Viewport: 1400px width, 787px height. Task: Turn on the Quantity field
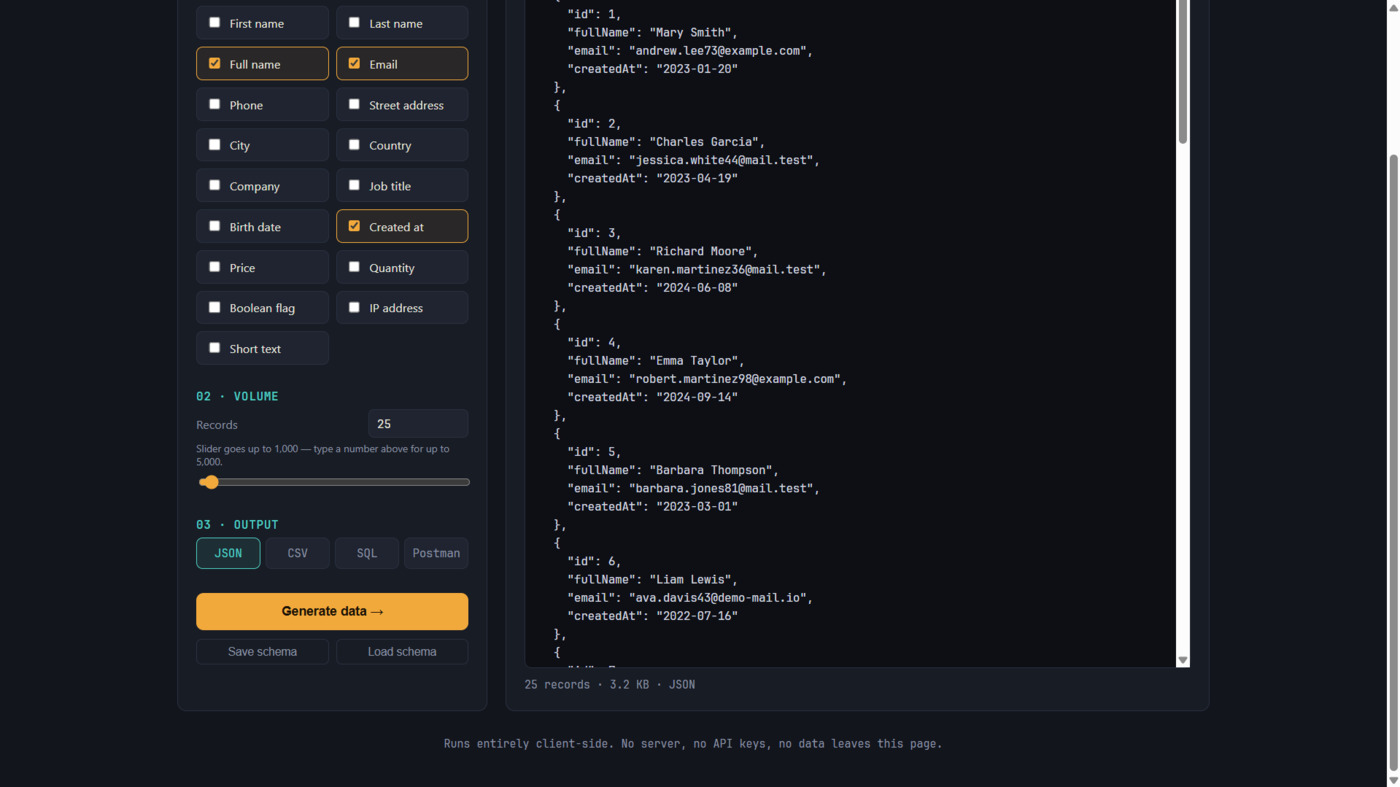click(354, 267)
